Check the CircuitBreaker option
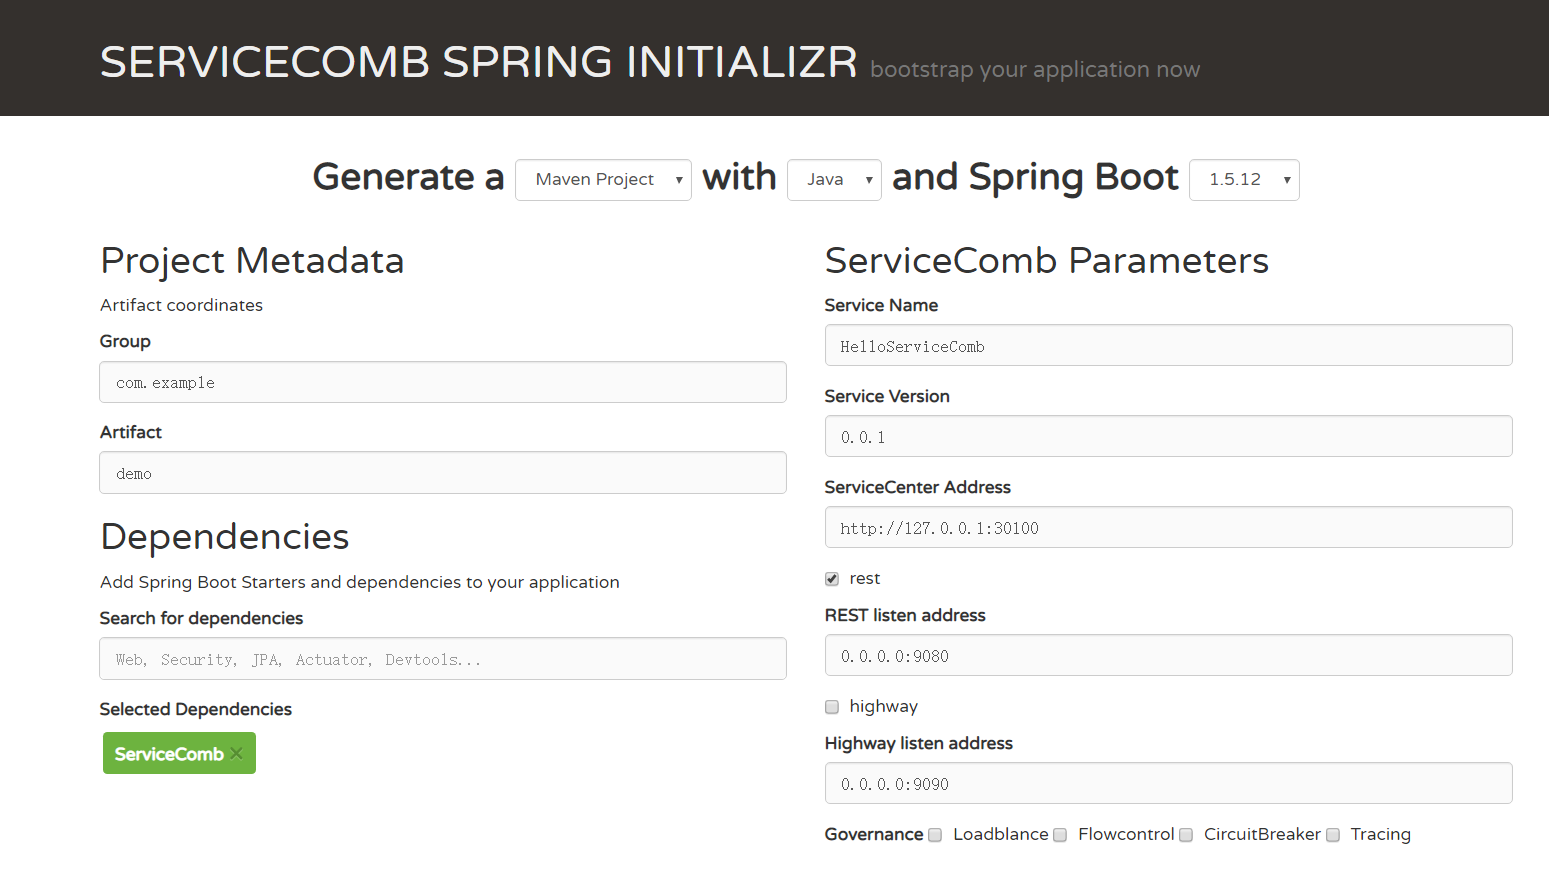The width and height of the screenshot is (1549, 887). point(1186,835)
